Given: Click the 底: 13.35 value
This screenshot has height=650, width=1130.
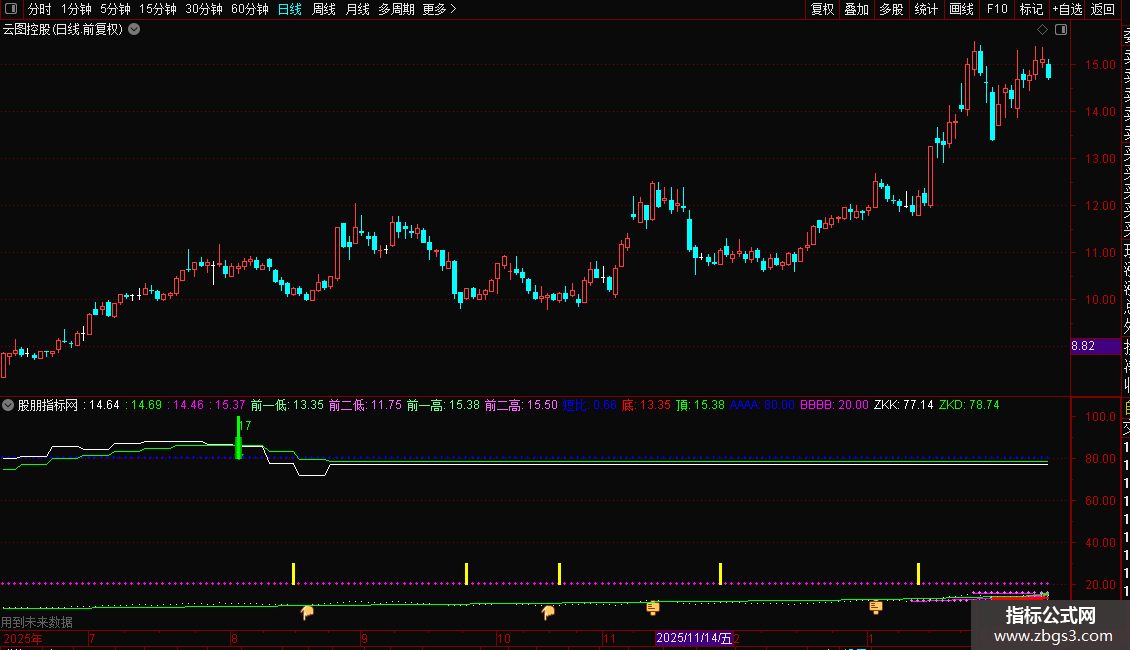Looking at the screenshot, I should click(646, 405).
